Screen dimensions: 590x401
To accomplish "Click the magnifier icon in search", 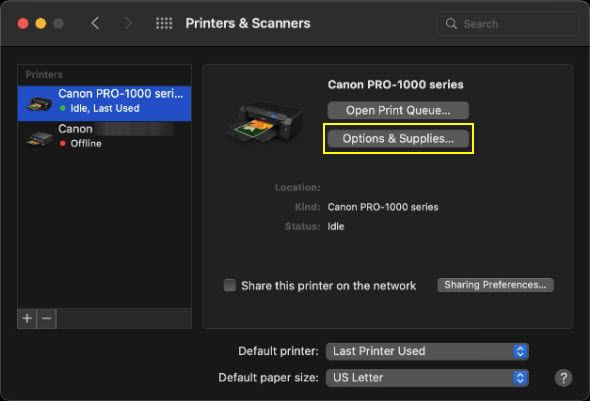I will coord(451,24).
